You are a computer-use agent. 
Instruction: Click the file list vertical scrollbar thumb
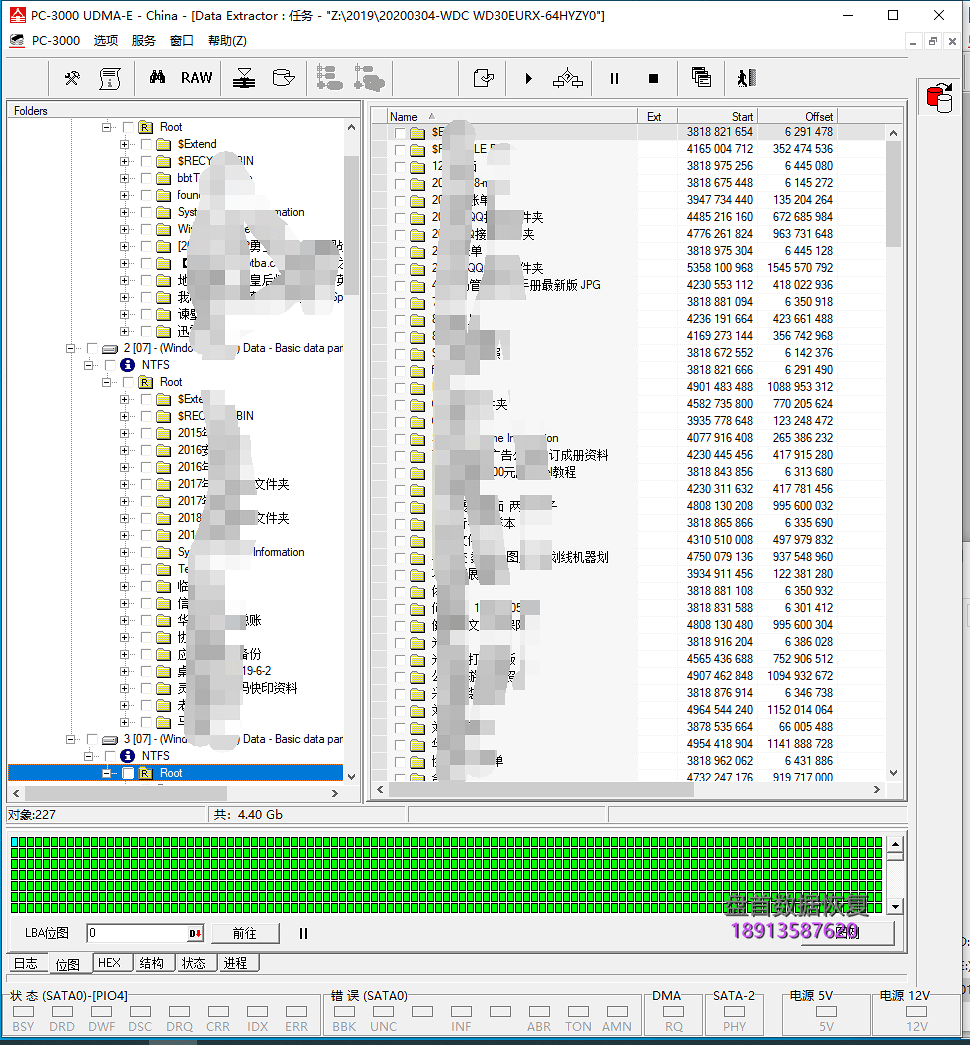(893, 194)
